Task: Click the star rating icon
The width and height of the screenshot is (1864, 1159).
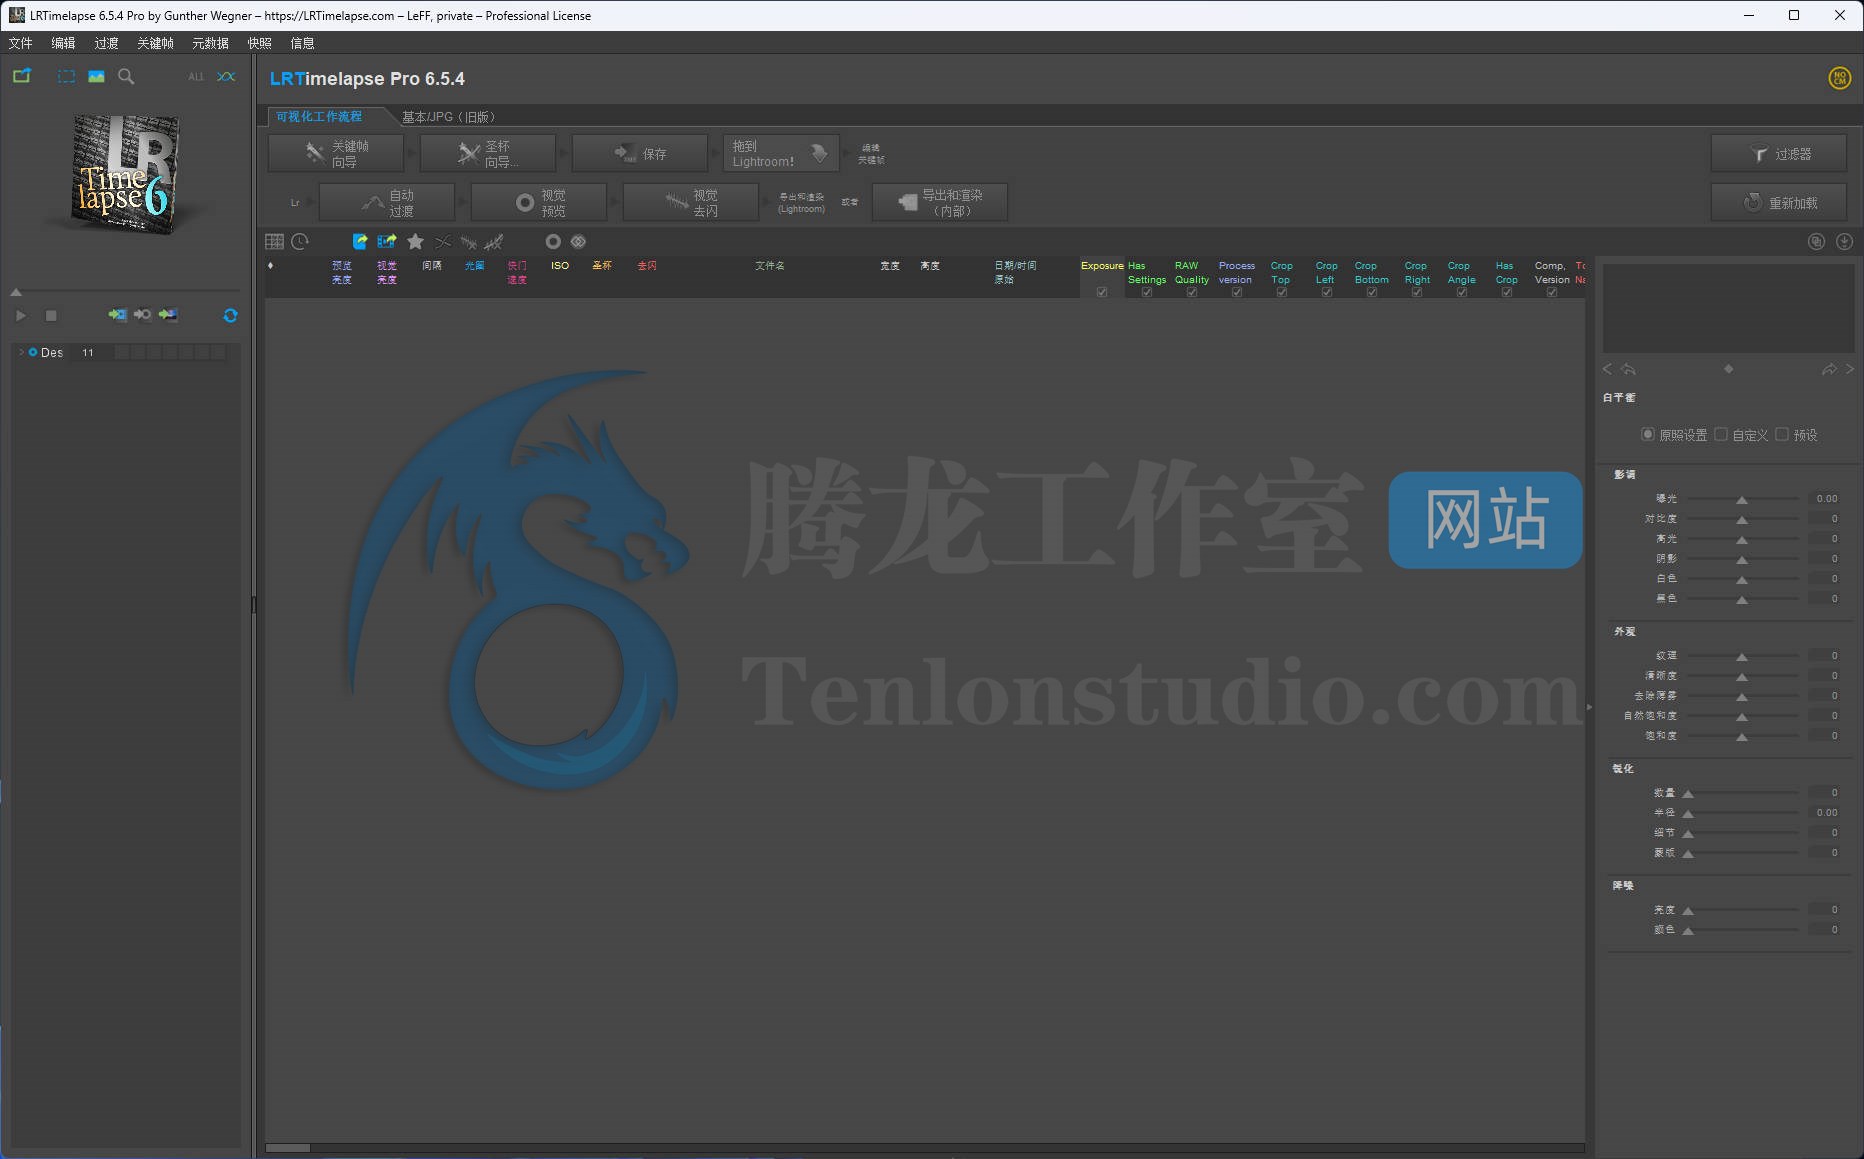Action: pos(415,242)
